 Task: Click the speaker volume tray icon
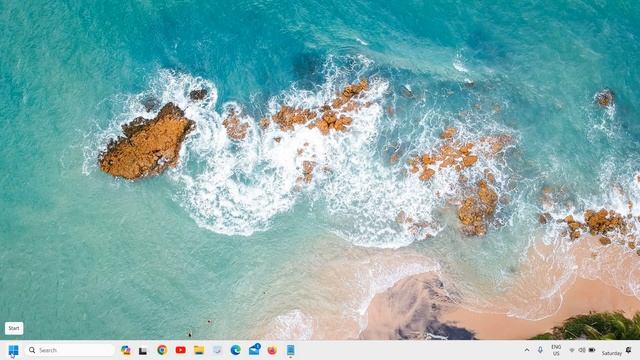point(582,350)
